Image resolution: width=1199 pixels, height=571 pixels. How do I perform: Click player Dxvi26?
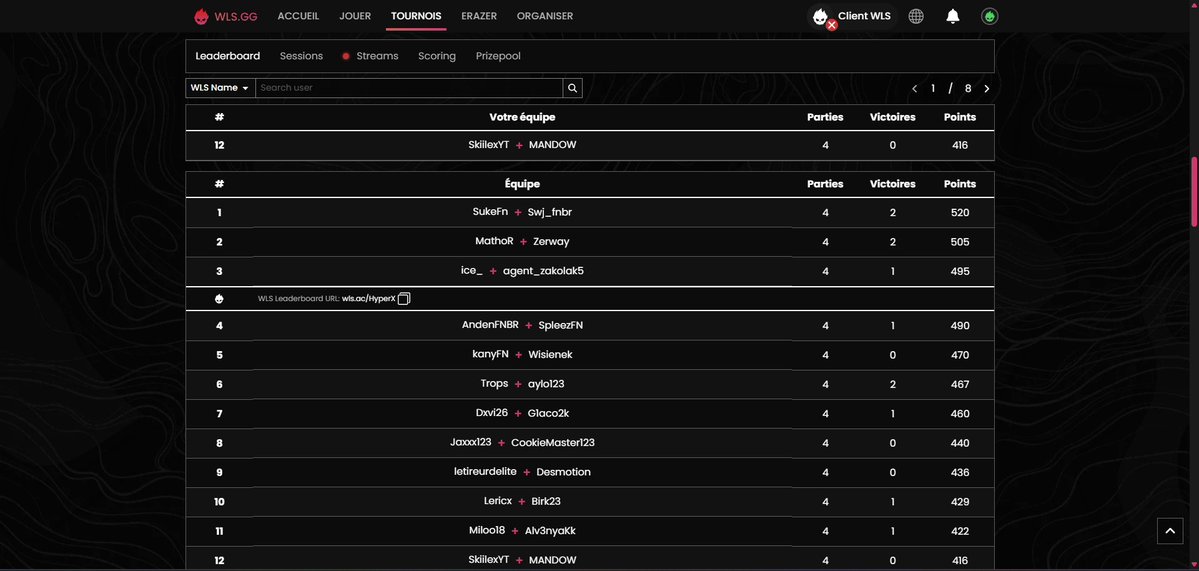(492, 413)
